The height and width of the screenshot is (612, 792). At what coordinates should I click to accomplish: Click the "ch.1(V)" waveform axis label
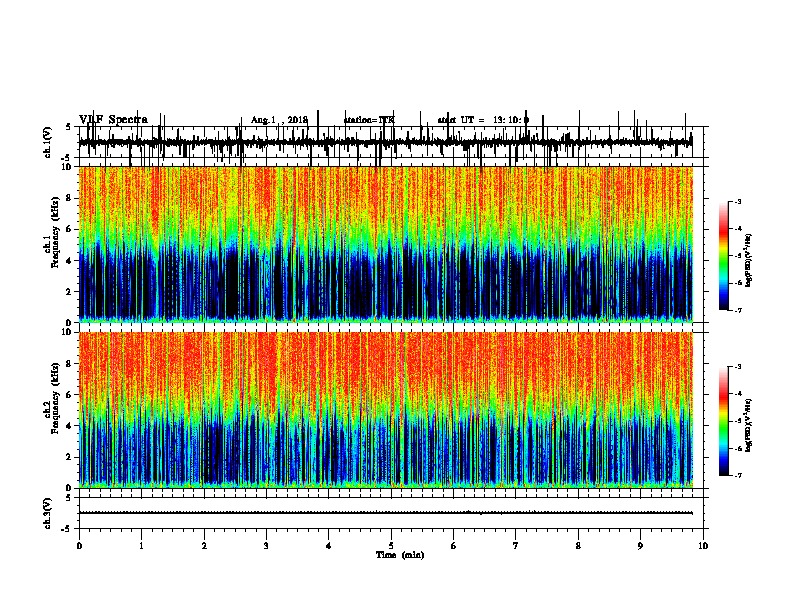pyautogui.click(x=48, y=142)
